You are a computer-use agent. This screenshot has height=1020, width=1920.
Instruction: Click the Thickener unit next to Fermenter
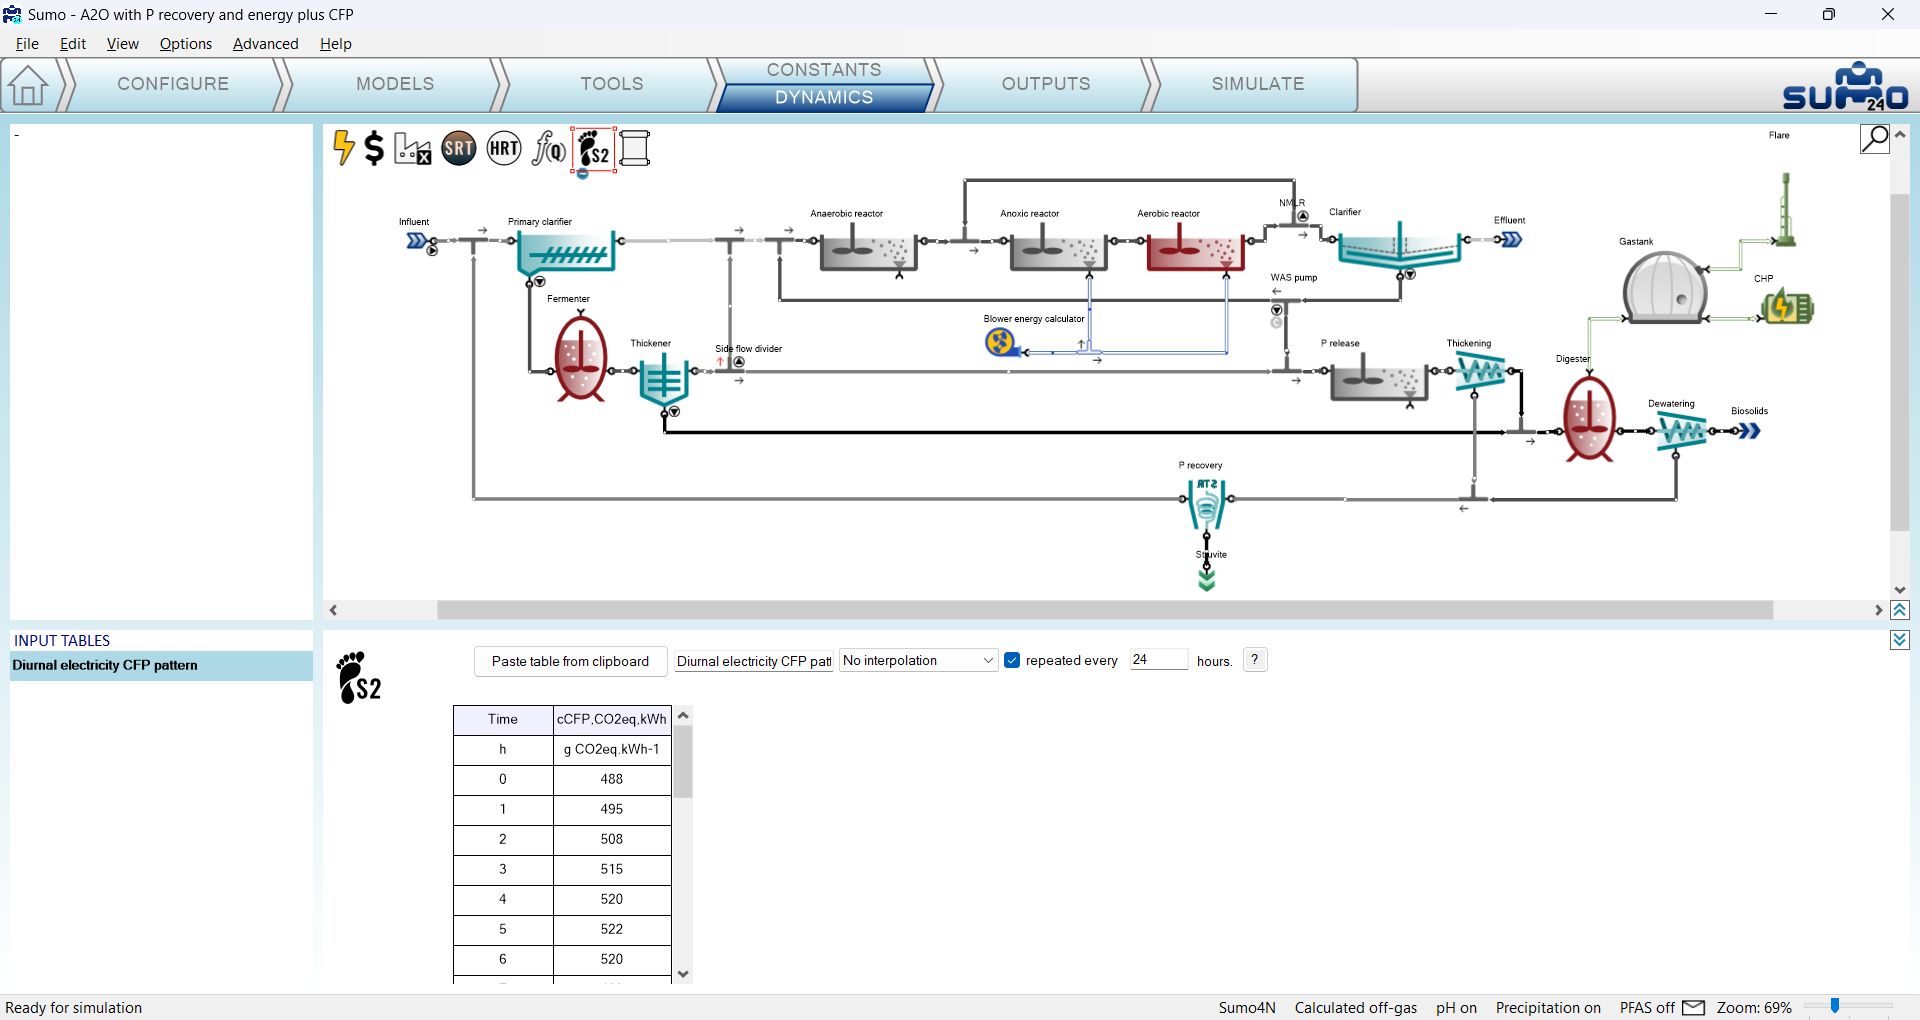[662, 379]
